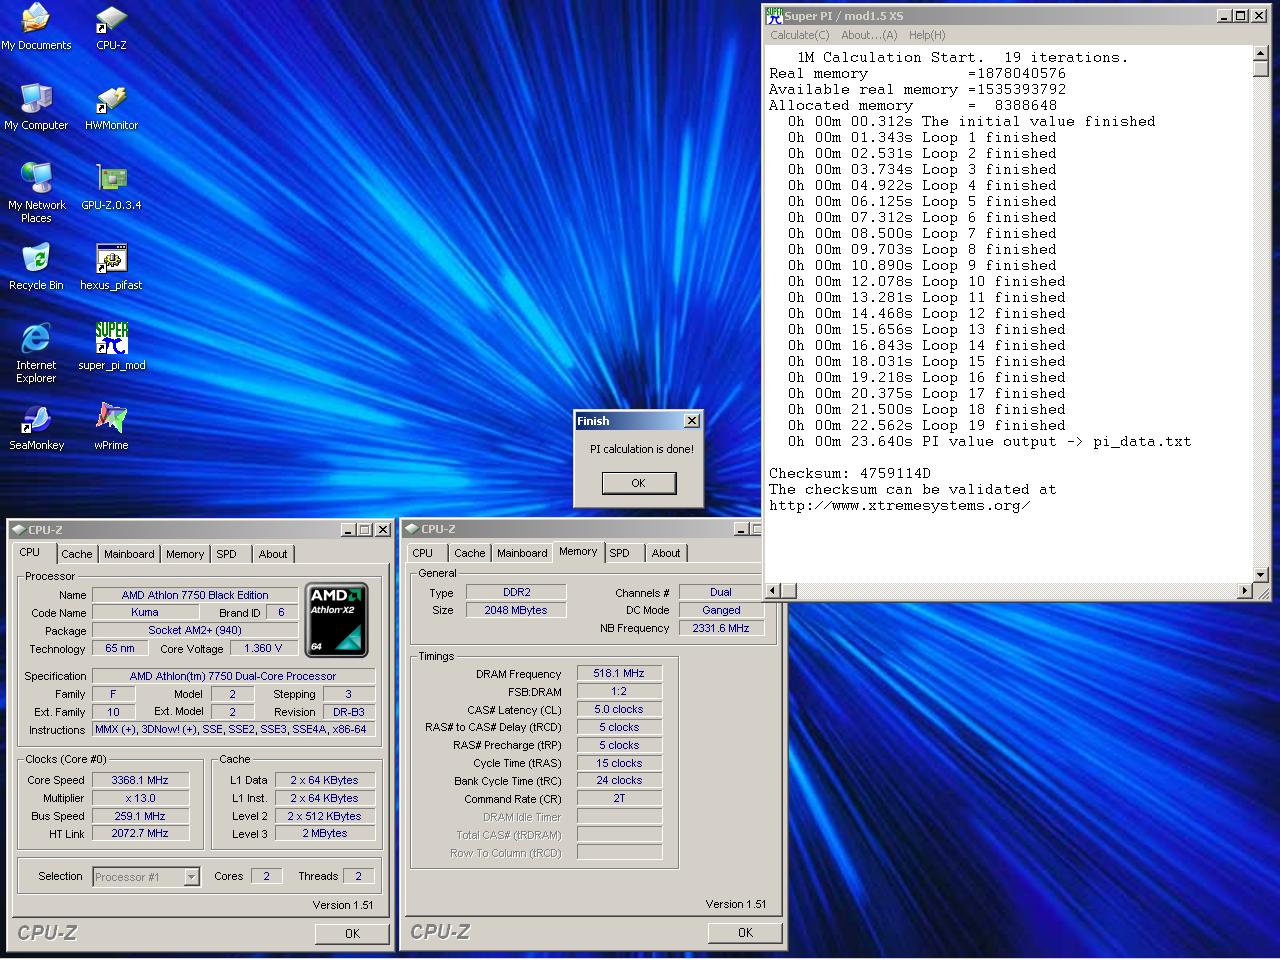Launch the wPrime desktop shortcut

(111, 427)
